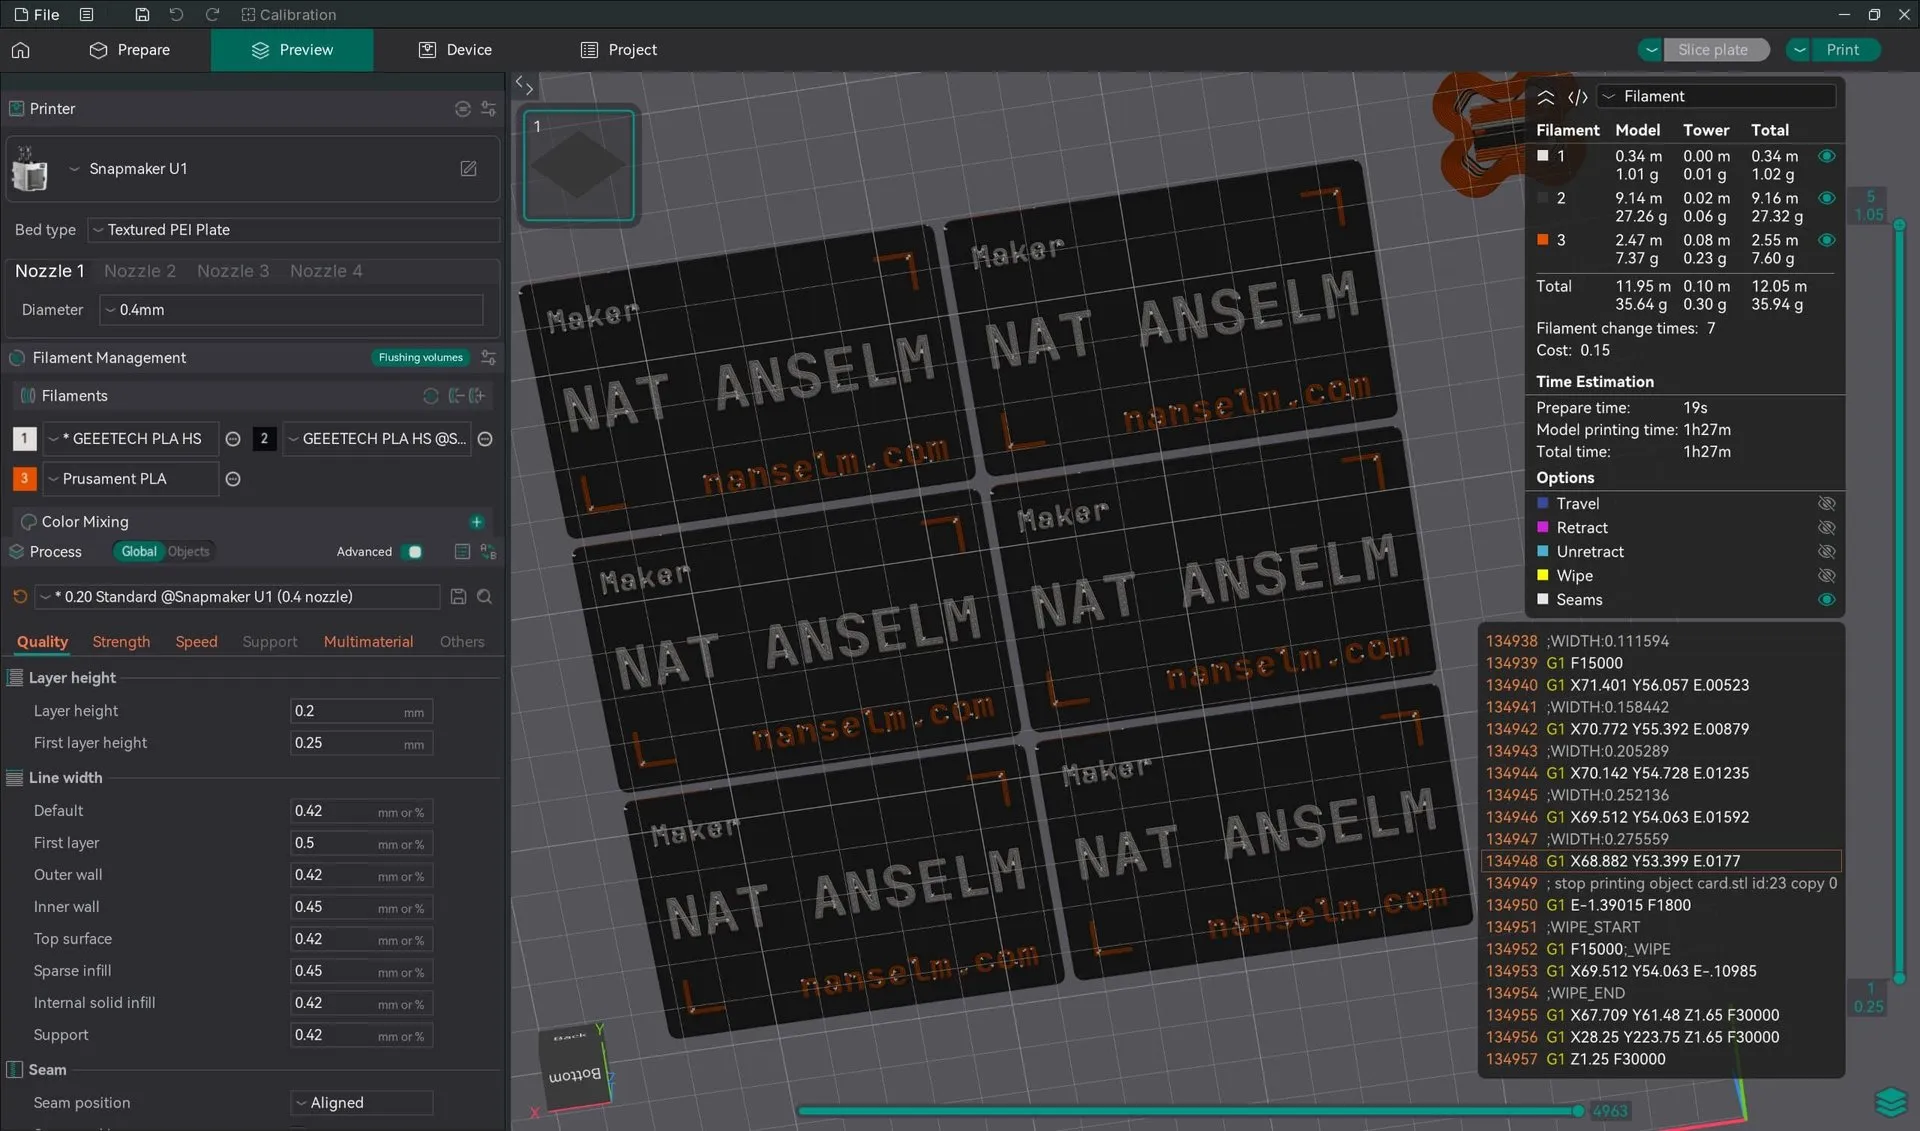Screen dimensions: 1920x1131
Task: Click the printer connection icon in Printer header
Action: [462, 109]
